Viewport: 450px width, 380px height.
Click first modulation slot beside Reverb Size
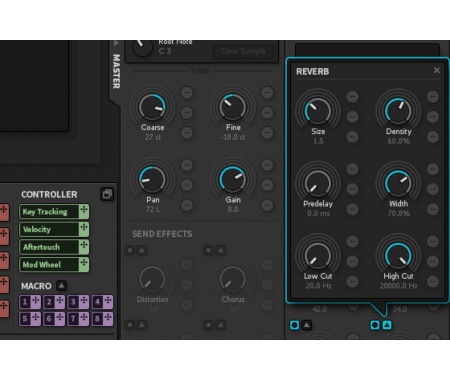(352, 97)
